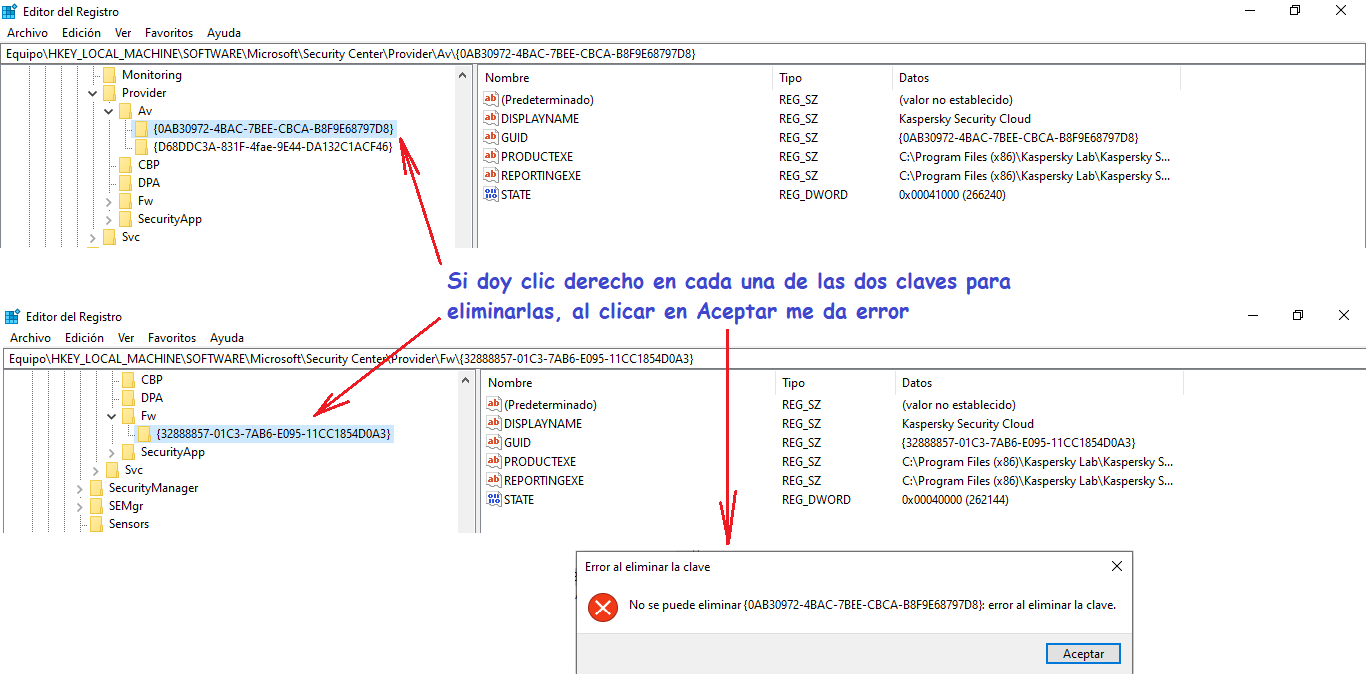Expand the Svc key in bottom window
The width and height of the screenshot is (1366, 675).
(x=96, y=470)
